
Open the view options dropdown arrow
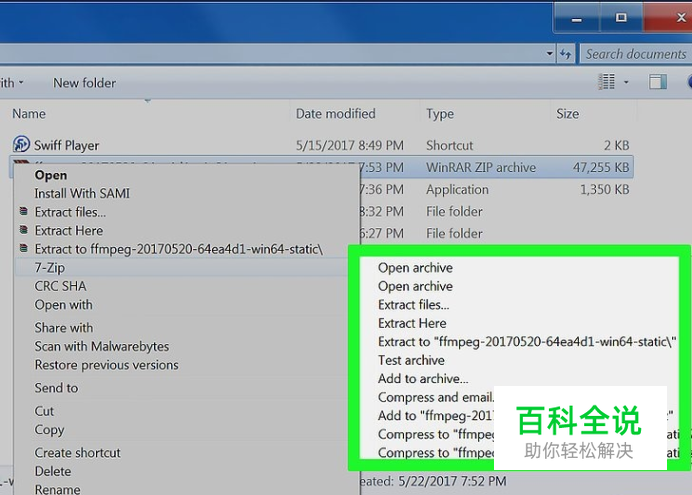click(626, 82)
